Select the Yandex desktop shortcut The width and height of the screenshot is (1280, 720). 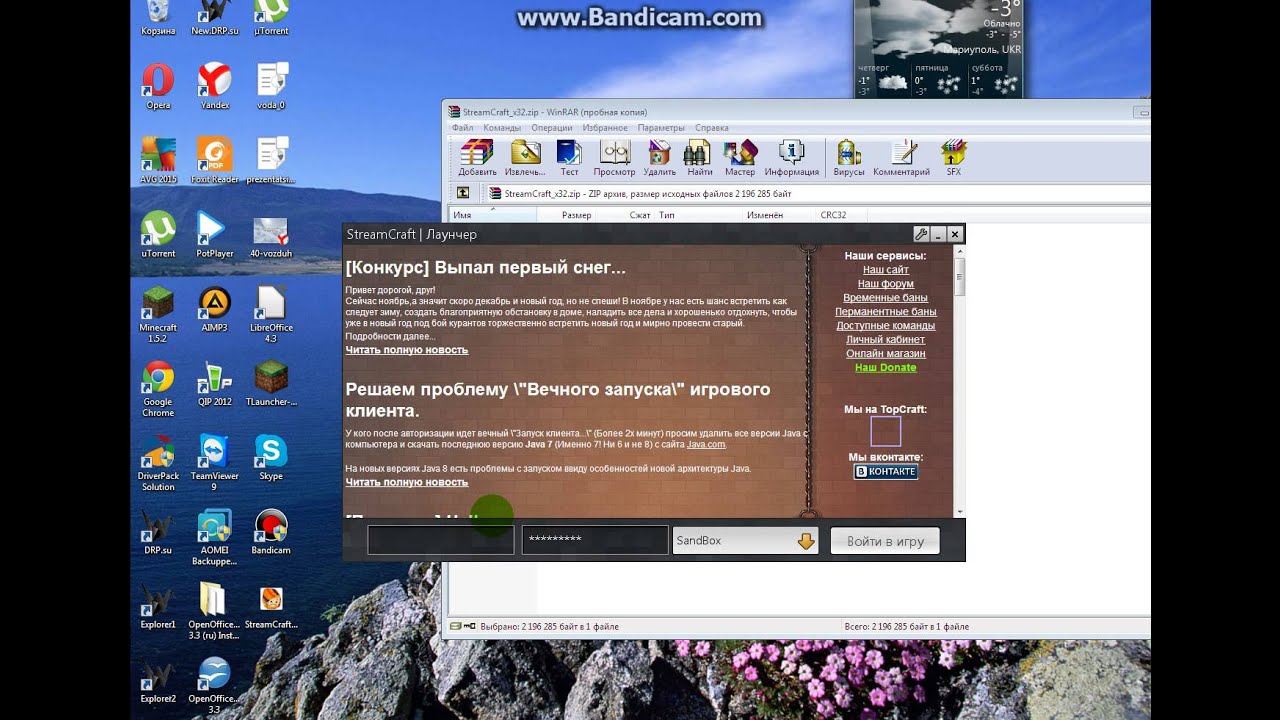215,86
